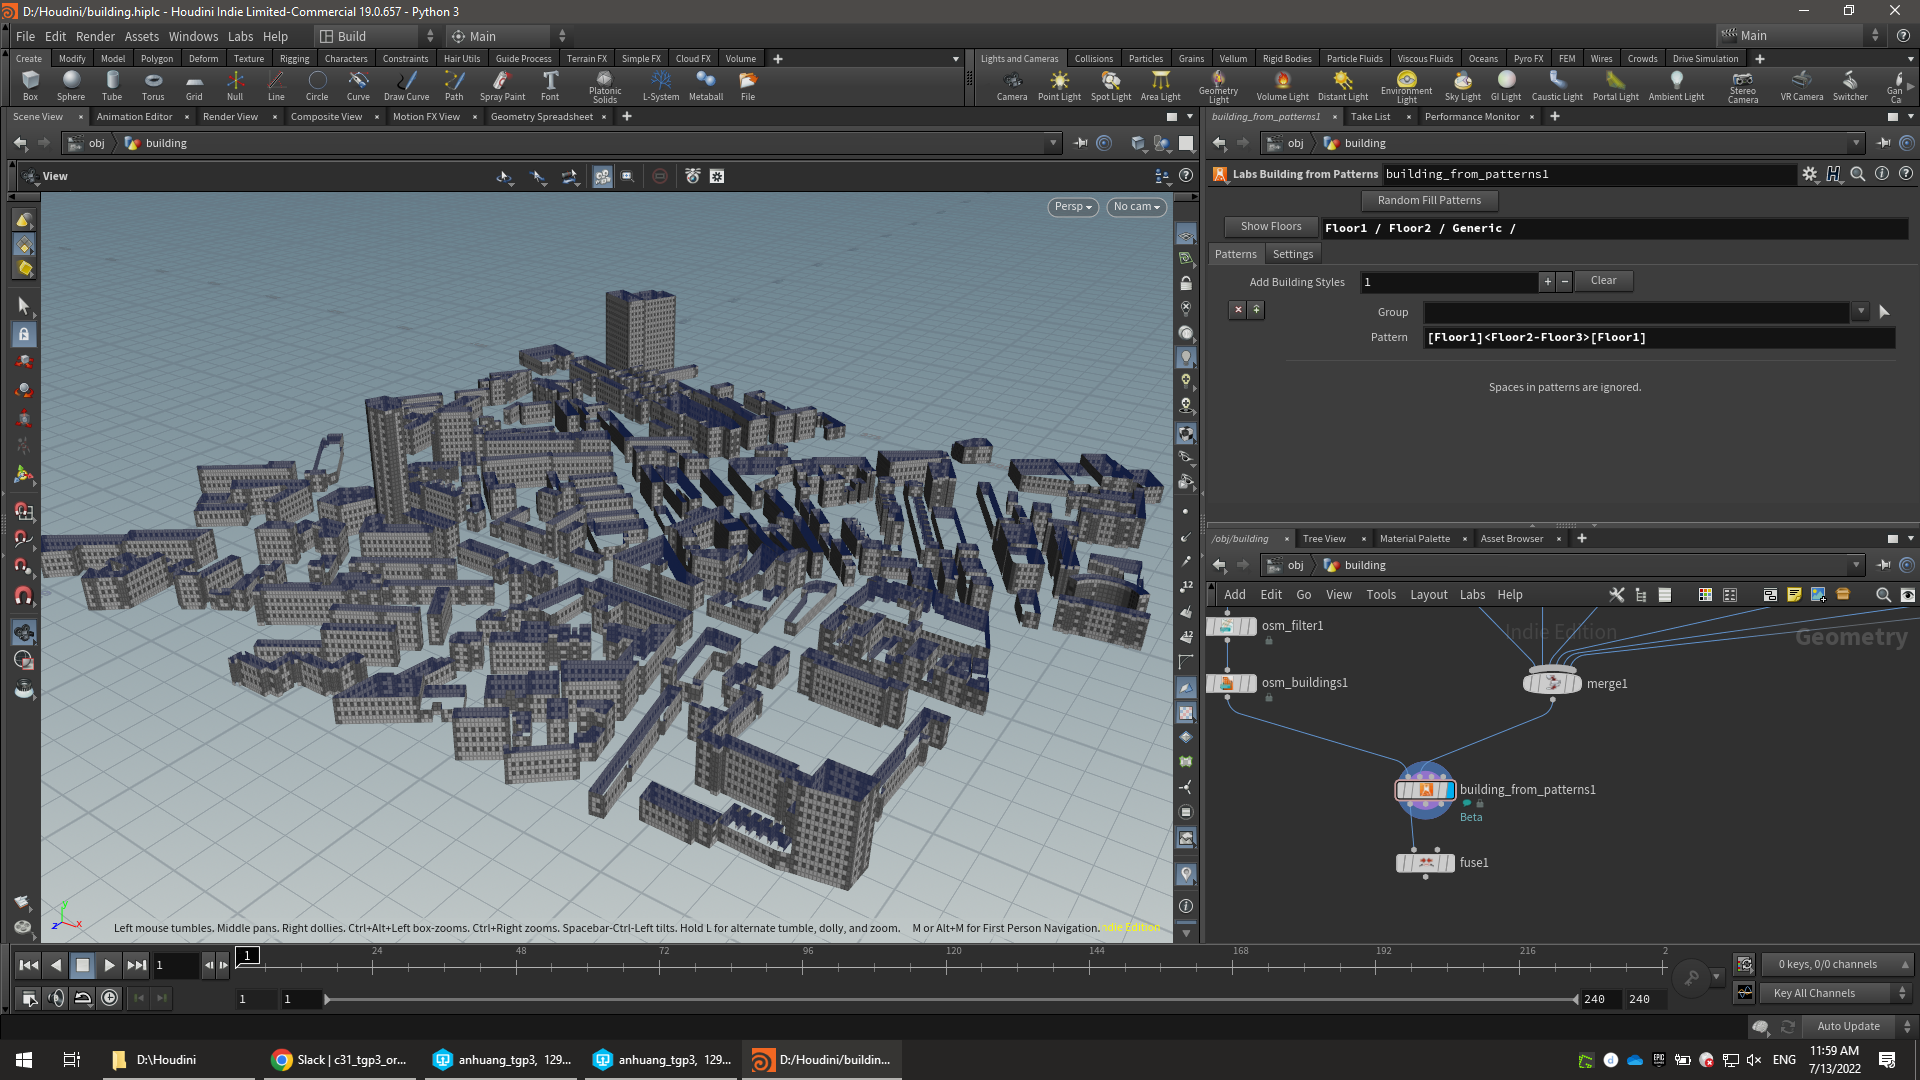Open the Build desktop dropdown
This screenshot has height=1080, width=1920.
(x=376, y=36)
